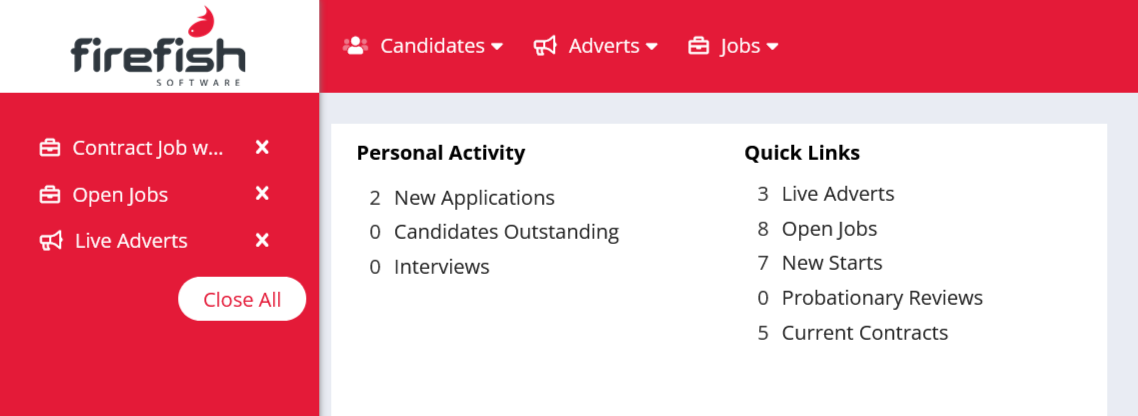The width and height of the screenshot is (1138, 416).
Task: Click briefcase icon beside Contract Job tab
Action: pos(49,148)
